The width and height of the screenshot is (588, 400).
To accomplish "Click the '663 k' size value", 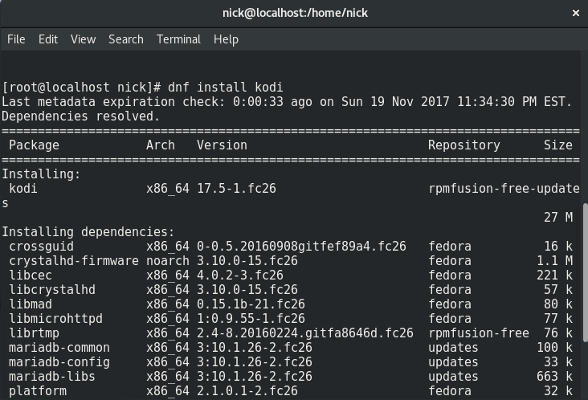I will pos(555,376).
